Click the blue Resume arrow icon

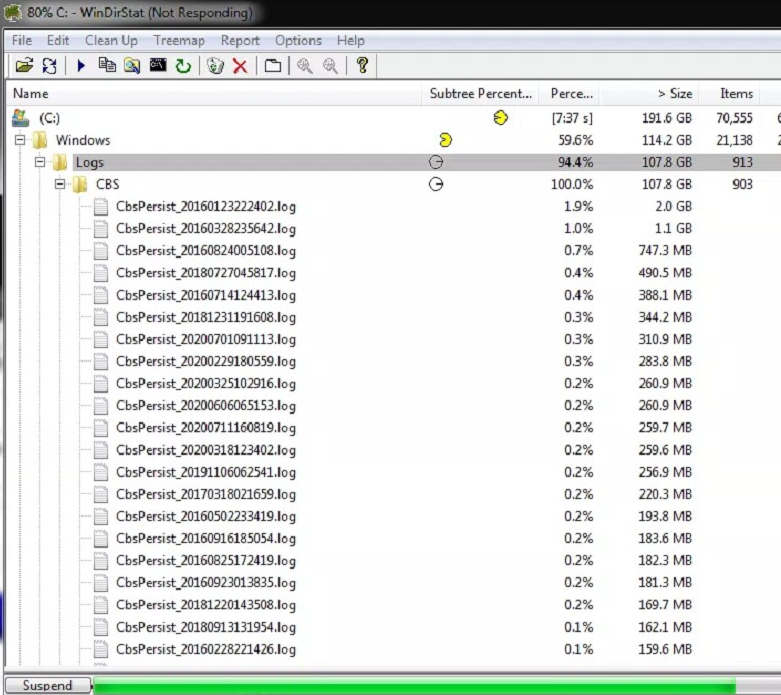coord(81,65)
